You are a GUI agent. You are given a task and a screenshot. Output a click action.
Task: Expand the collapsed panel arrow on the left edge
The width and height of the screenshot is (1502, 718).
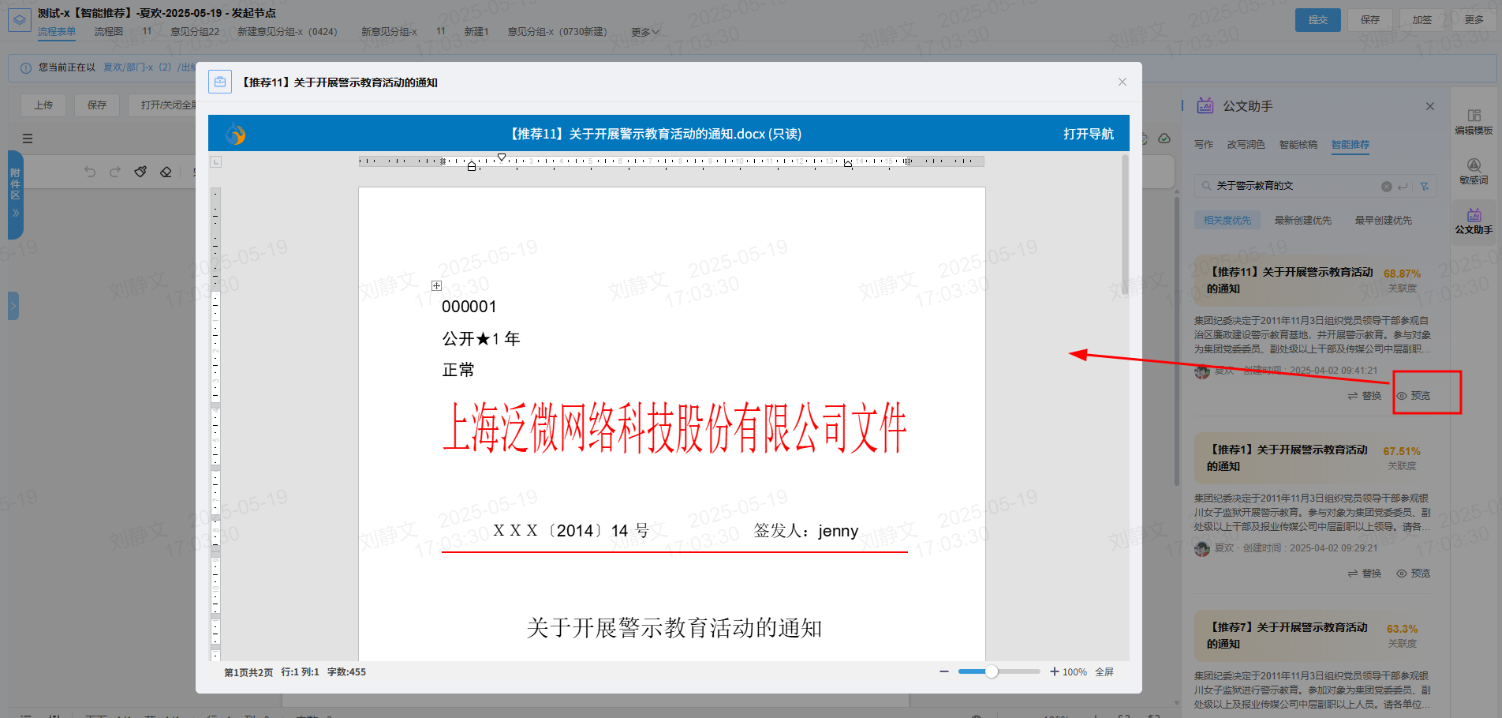click(x=13, y=306)
